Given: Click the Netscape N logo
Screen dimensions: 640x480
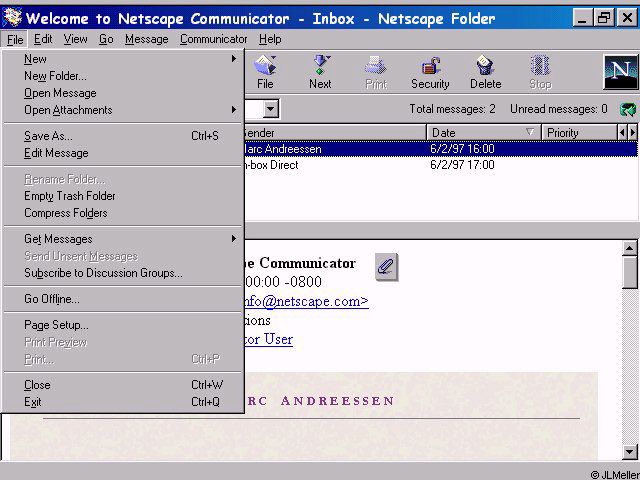Looking at the screenshot, I should 621,72.
